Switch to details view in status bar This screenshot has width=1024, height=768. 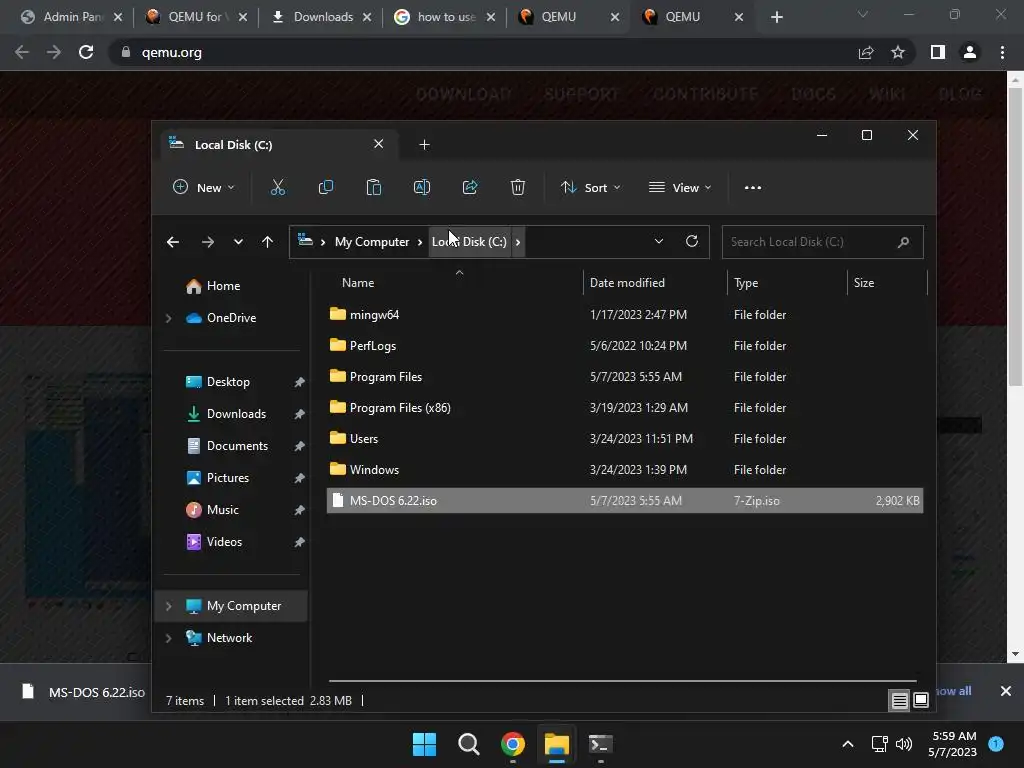899,701
